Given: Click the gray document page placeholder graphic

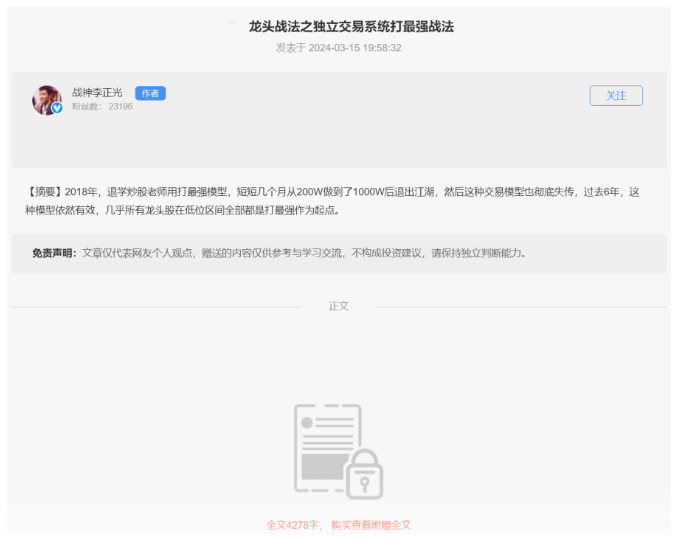Looking at the screenshot, I should pos(327,447).
